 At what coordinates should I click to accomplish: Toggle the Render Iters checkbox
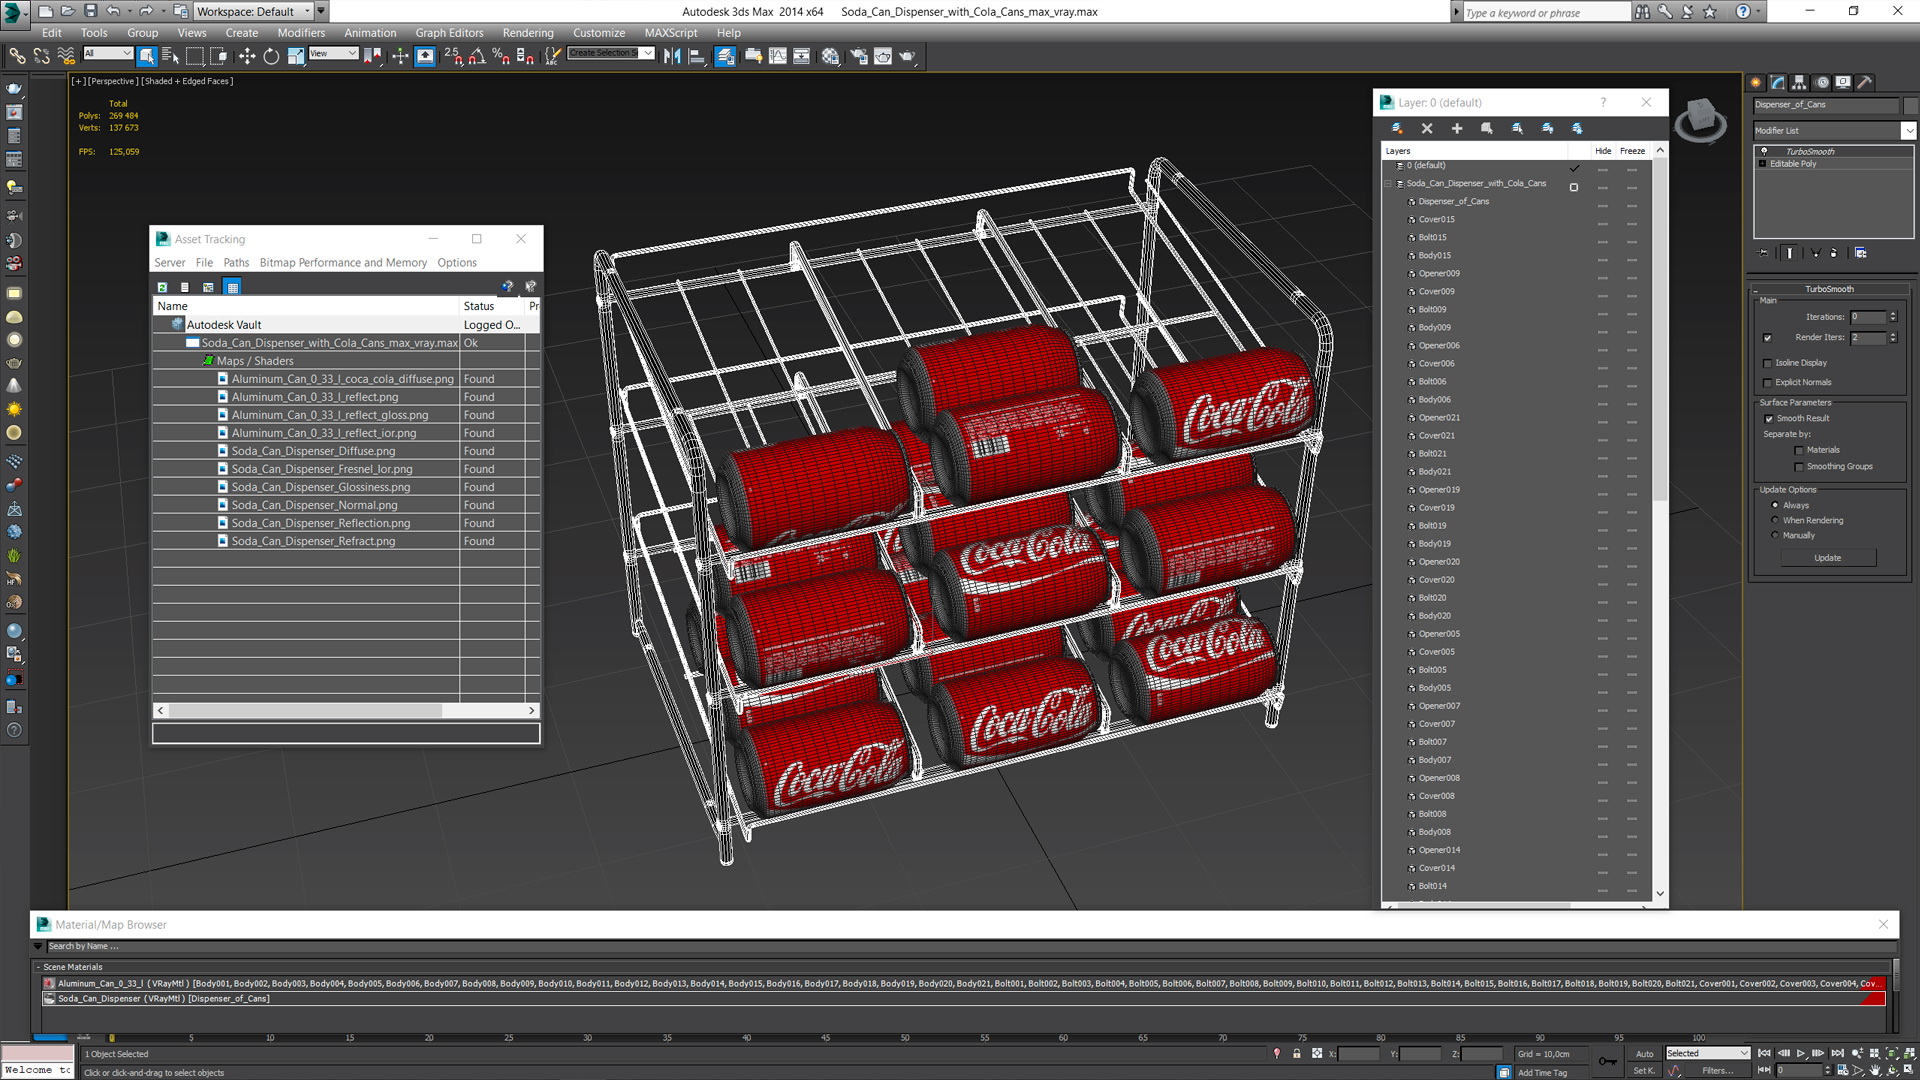point(1768,338)
